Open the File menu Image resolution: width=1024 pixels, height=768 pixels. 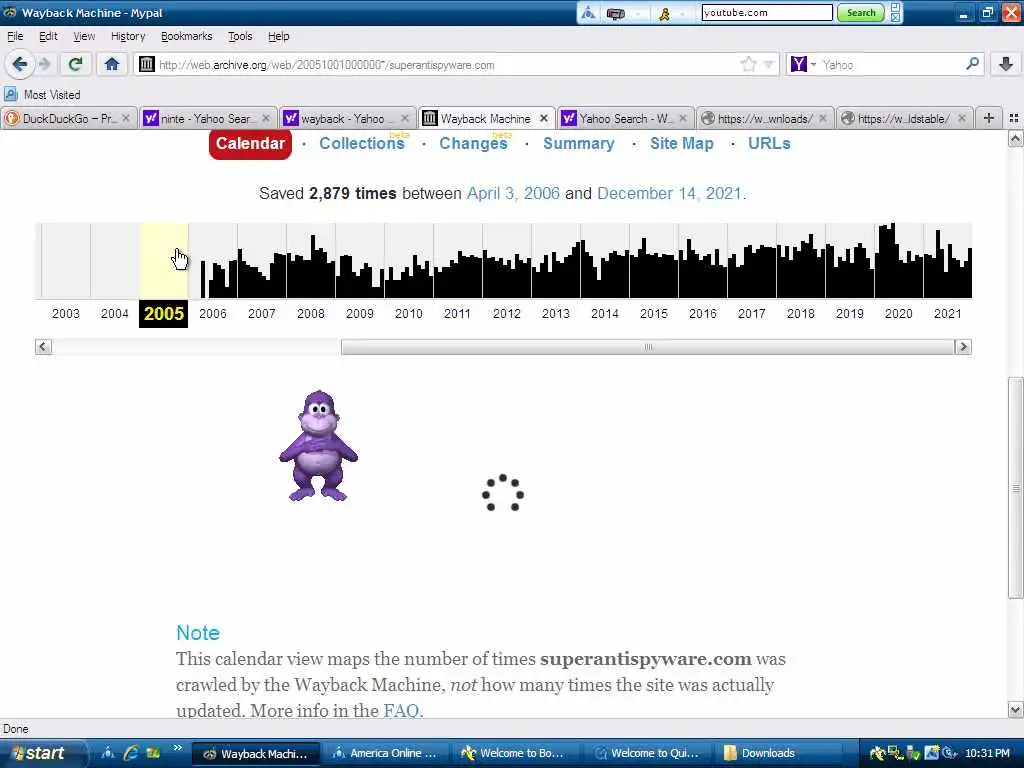pos(15,37)
